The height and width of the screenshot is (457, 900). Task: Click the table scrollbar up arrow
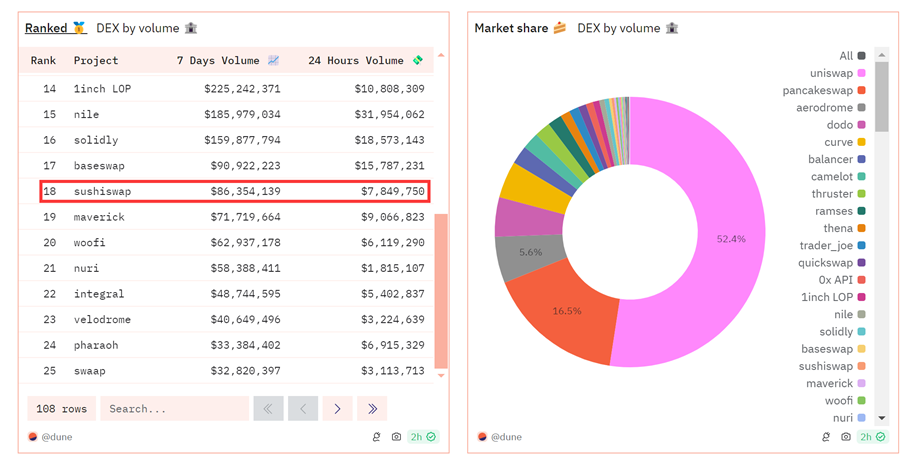tap(441, 55)
